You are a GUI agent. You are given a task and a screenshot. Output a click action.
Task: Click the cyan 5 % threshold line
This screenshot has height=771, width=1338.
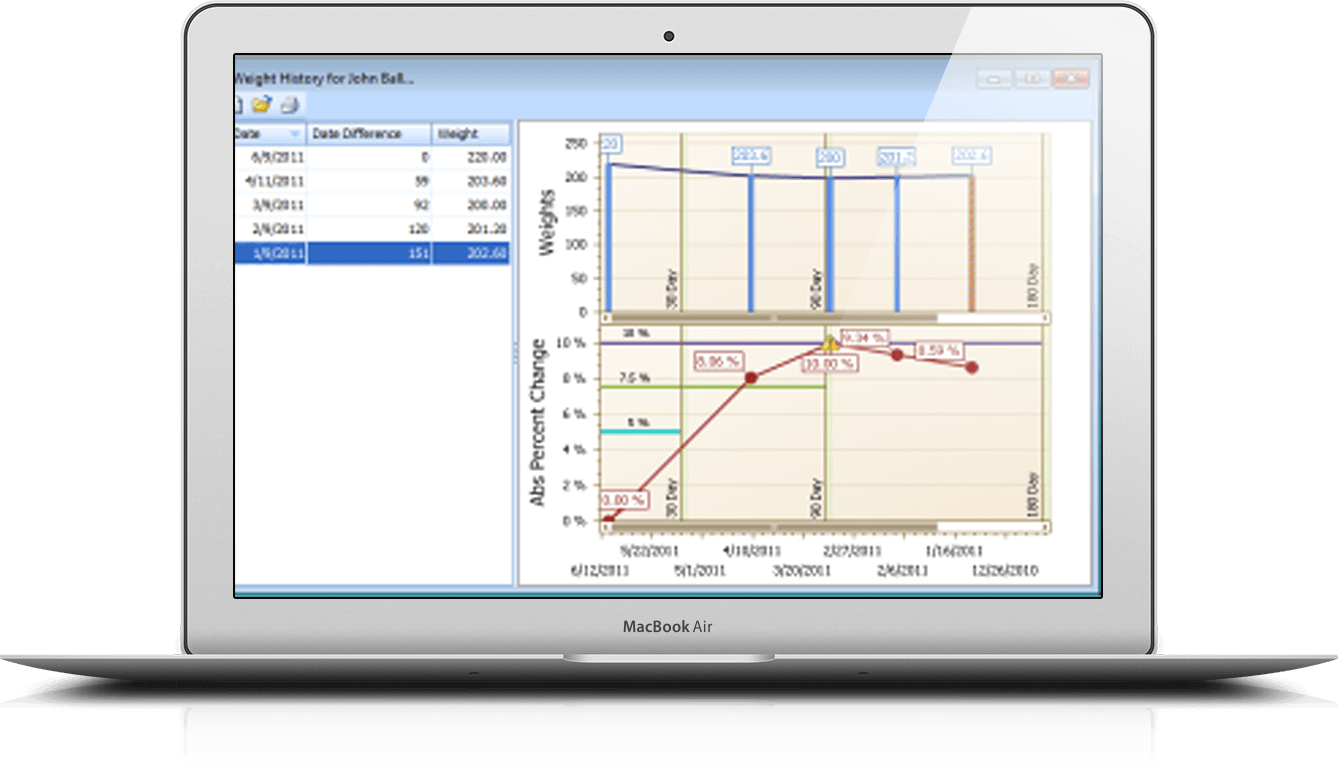[640, 431]
